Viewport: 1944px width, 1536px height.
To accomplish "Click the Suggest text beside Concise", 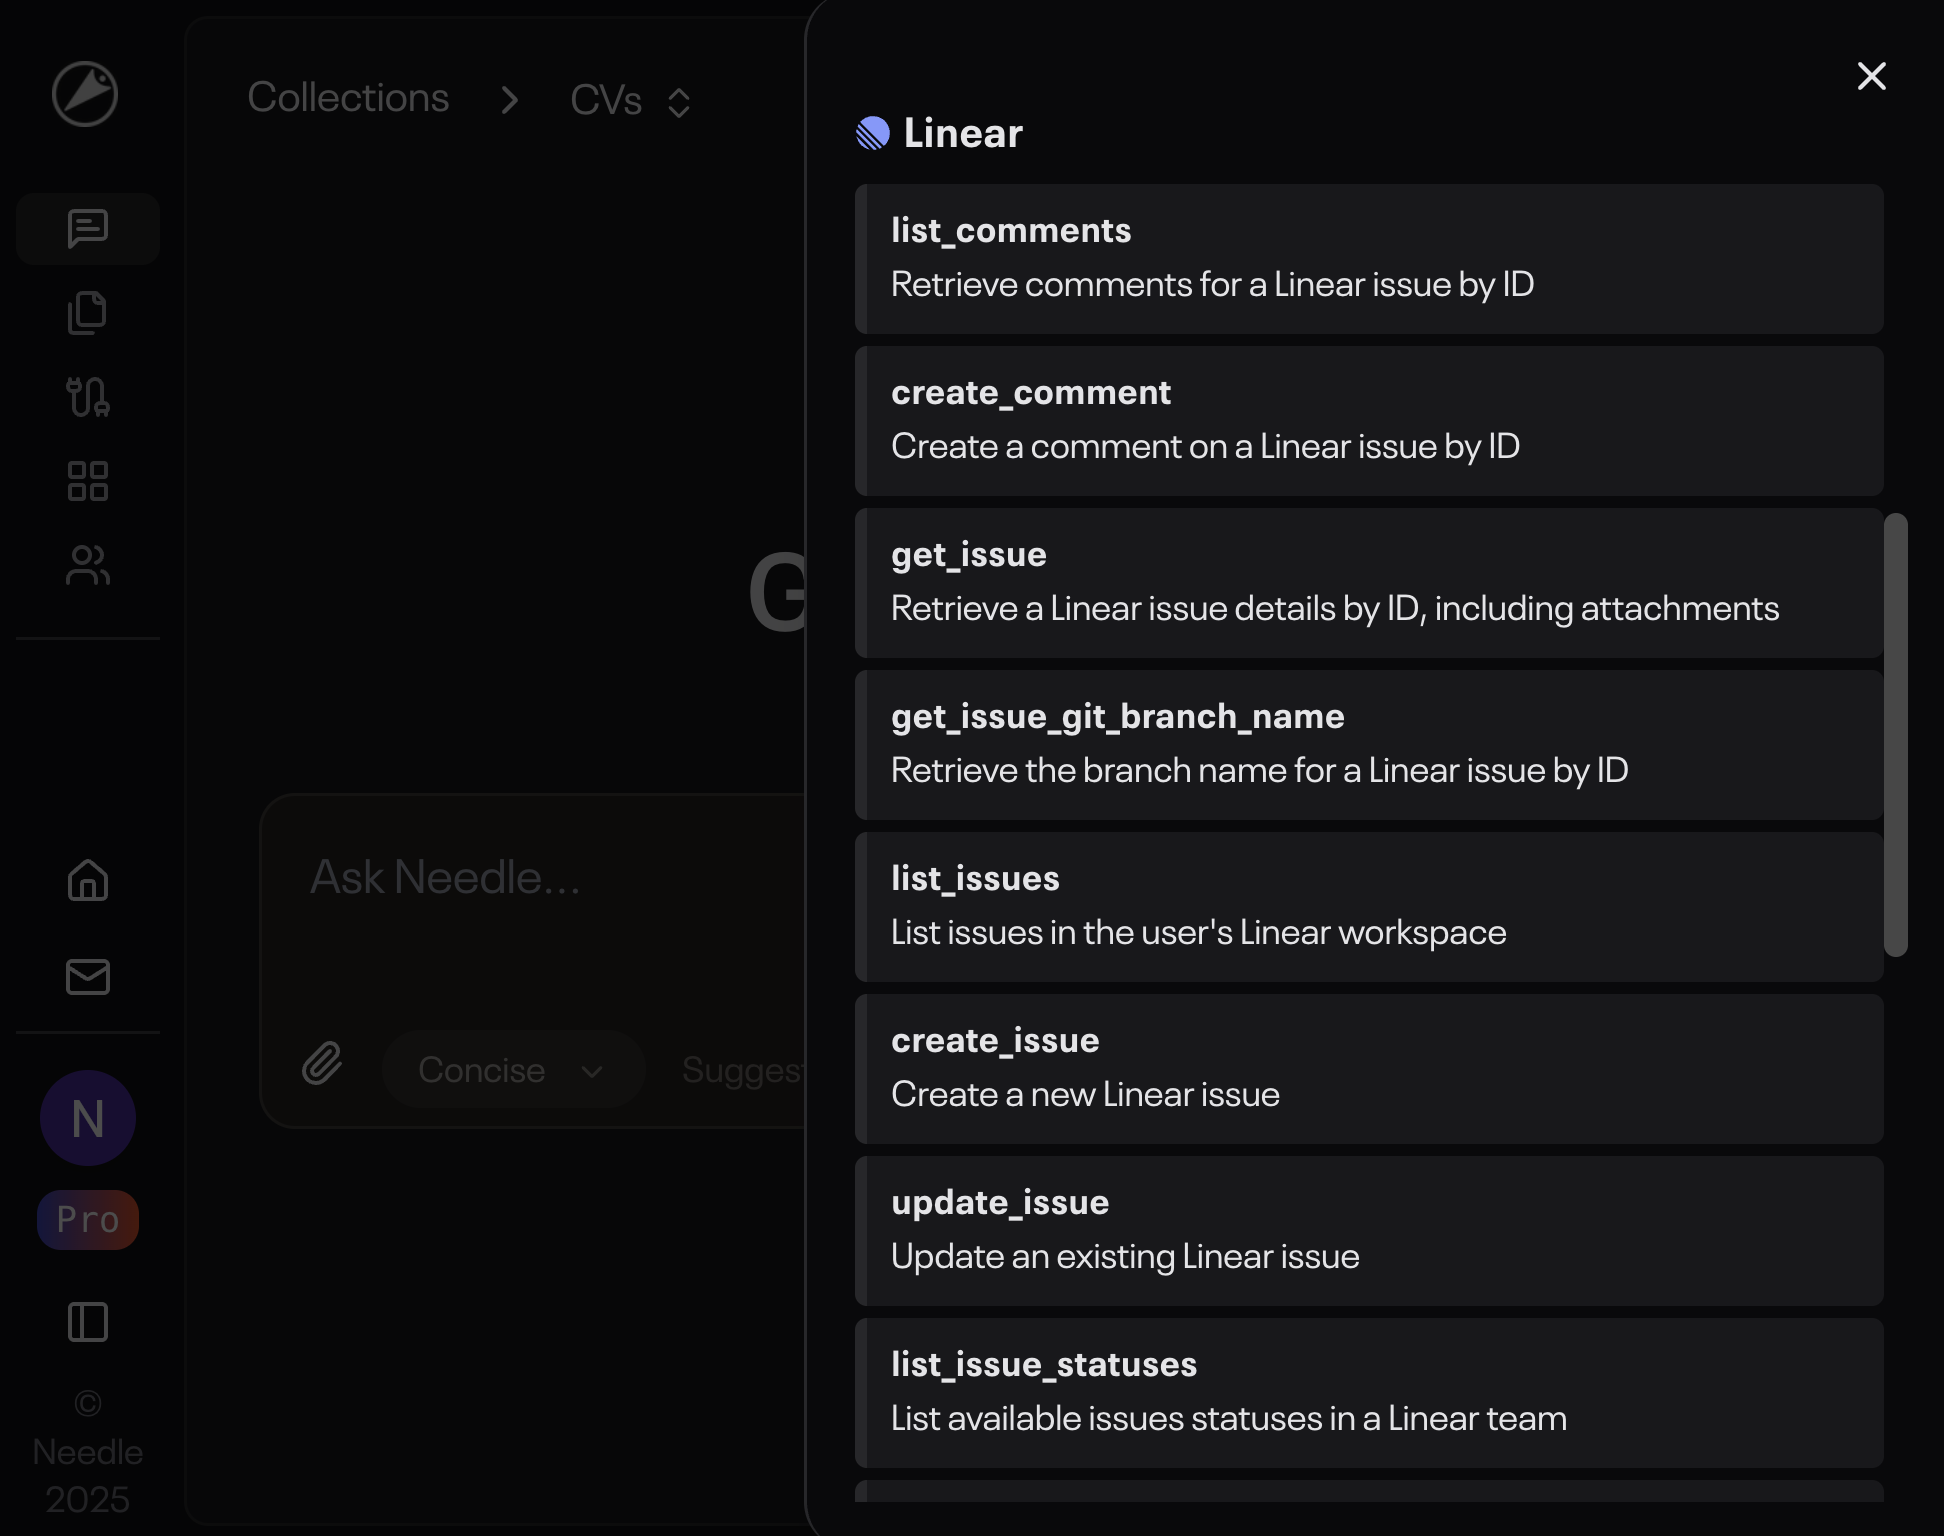I will click(742, 1070).
